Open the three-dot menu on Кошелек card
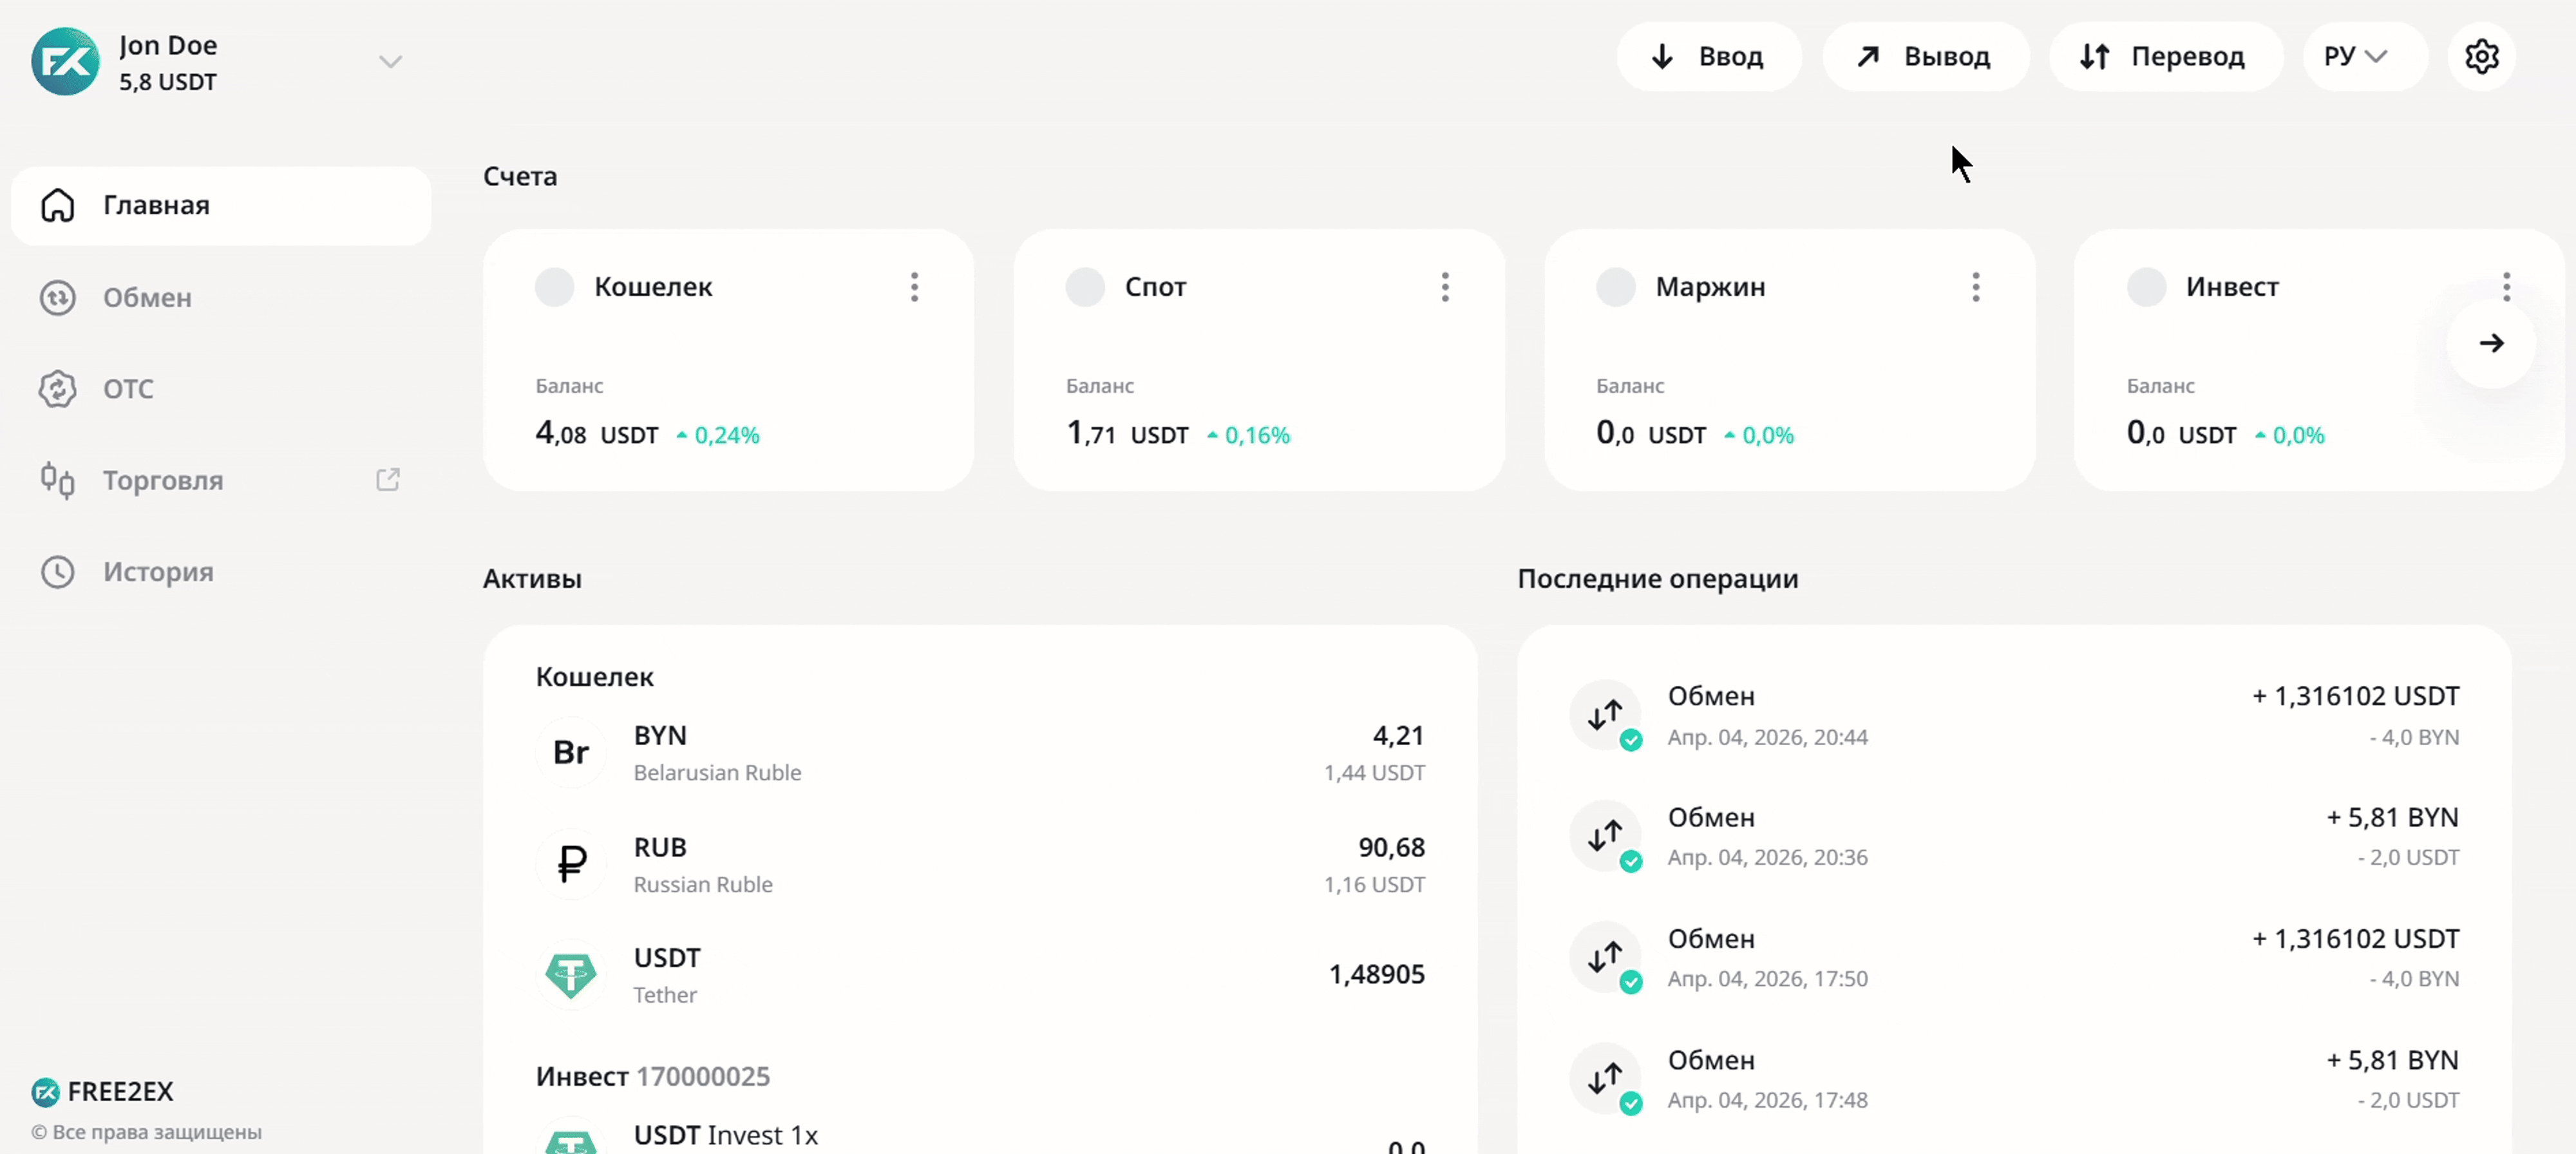Screen dimensions: 2576x1154 pyautogui.click(x=914, y=287)
